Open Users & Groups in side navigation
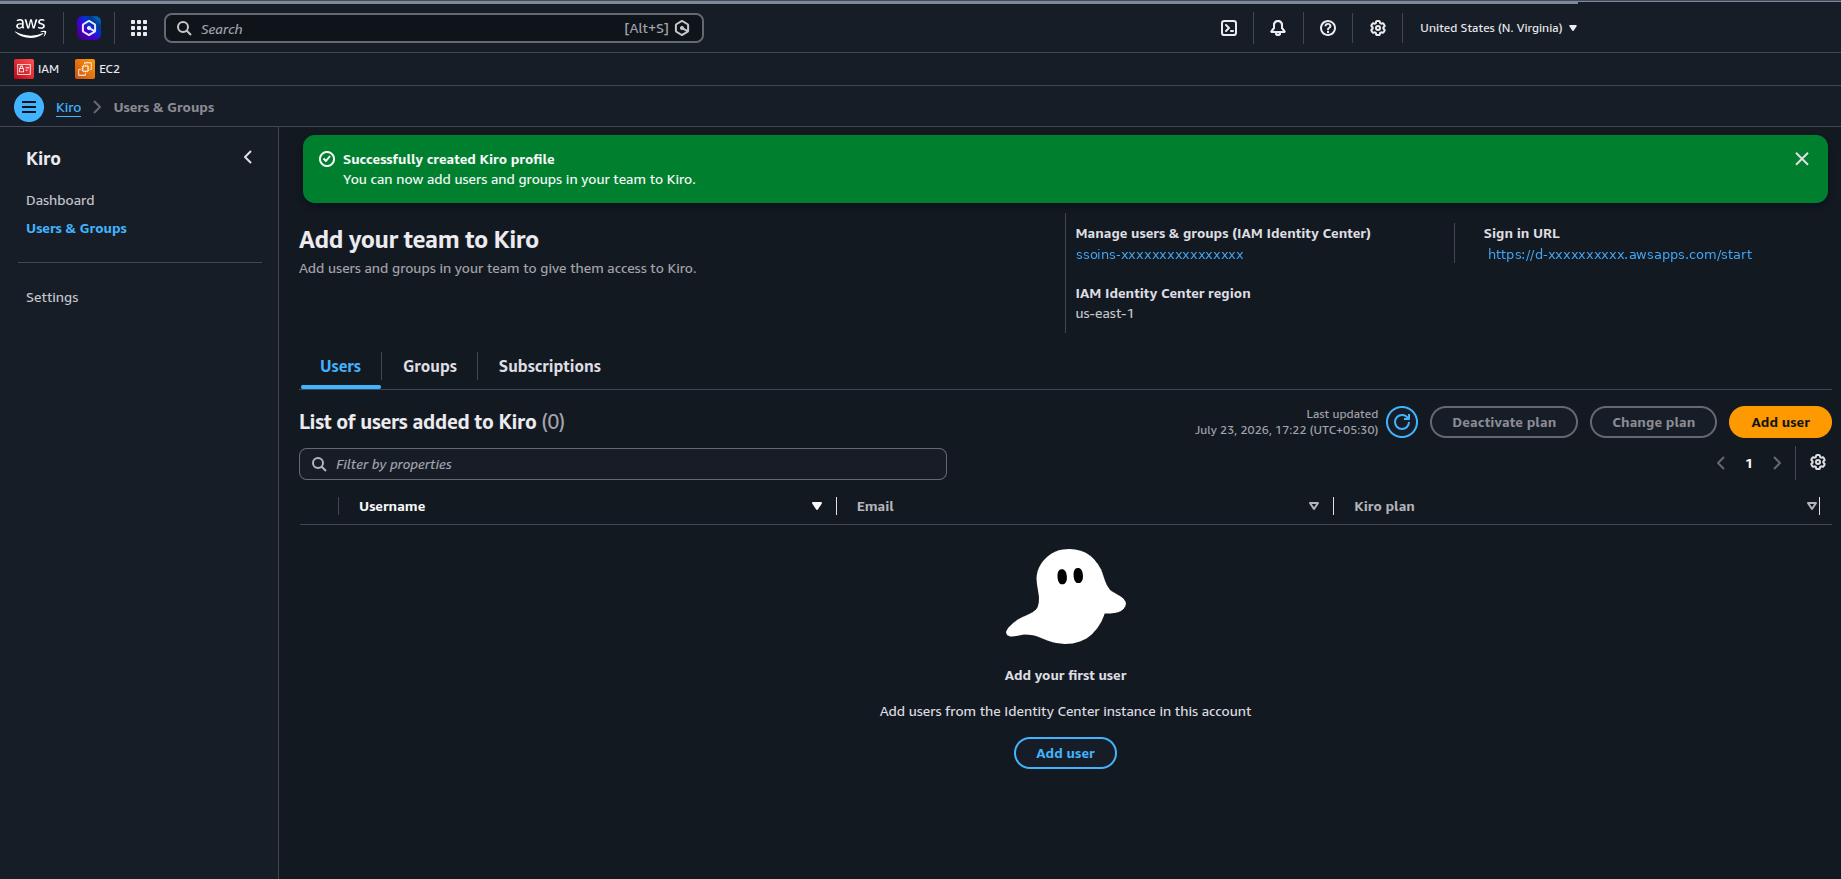The width and height of the screenshot is (1841, 879). pyautogui.click(x=76, y=228)
